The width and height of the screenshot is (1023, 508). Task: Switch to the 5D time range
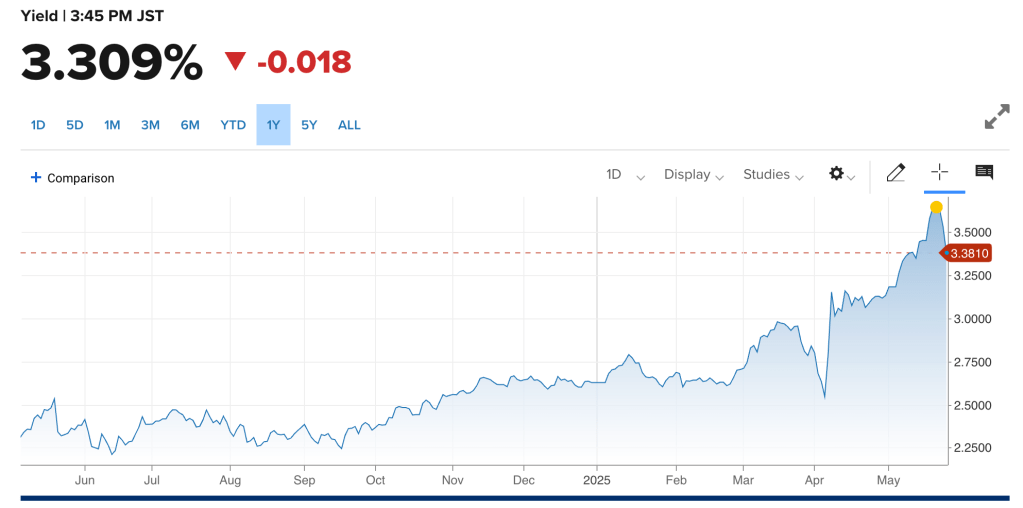(75, 125)
